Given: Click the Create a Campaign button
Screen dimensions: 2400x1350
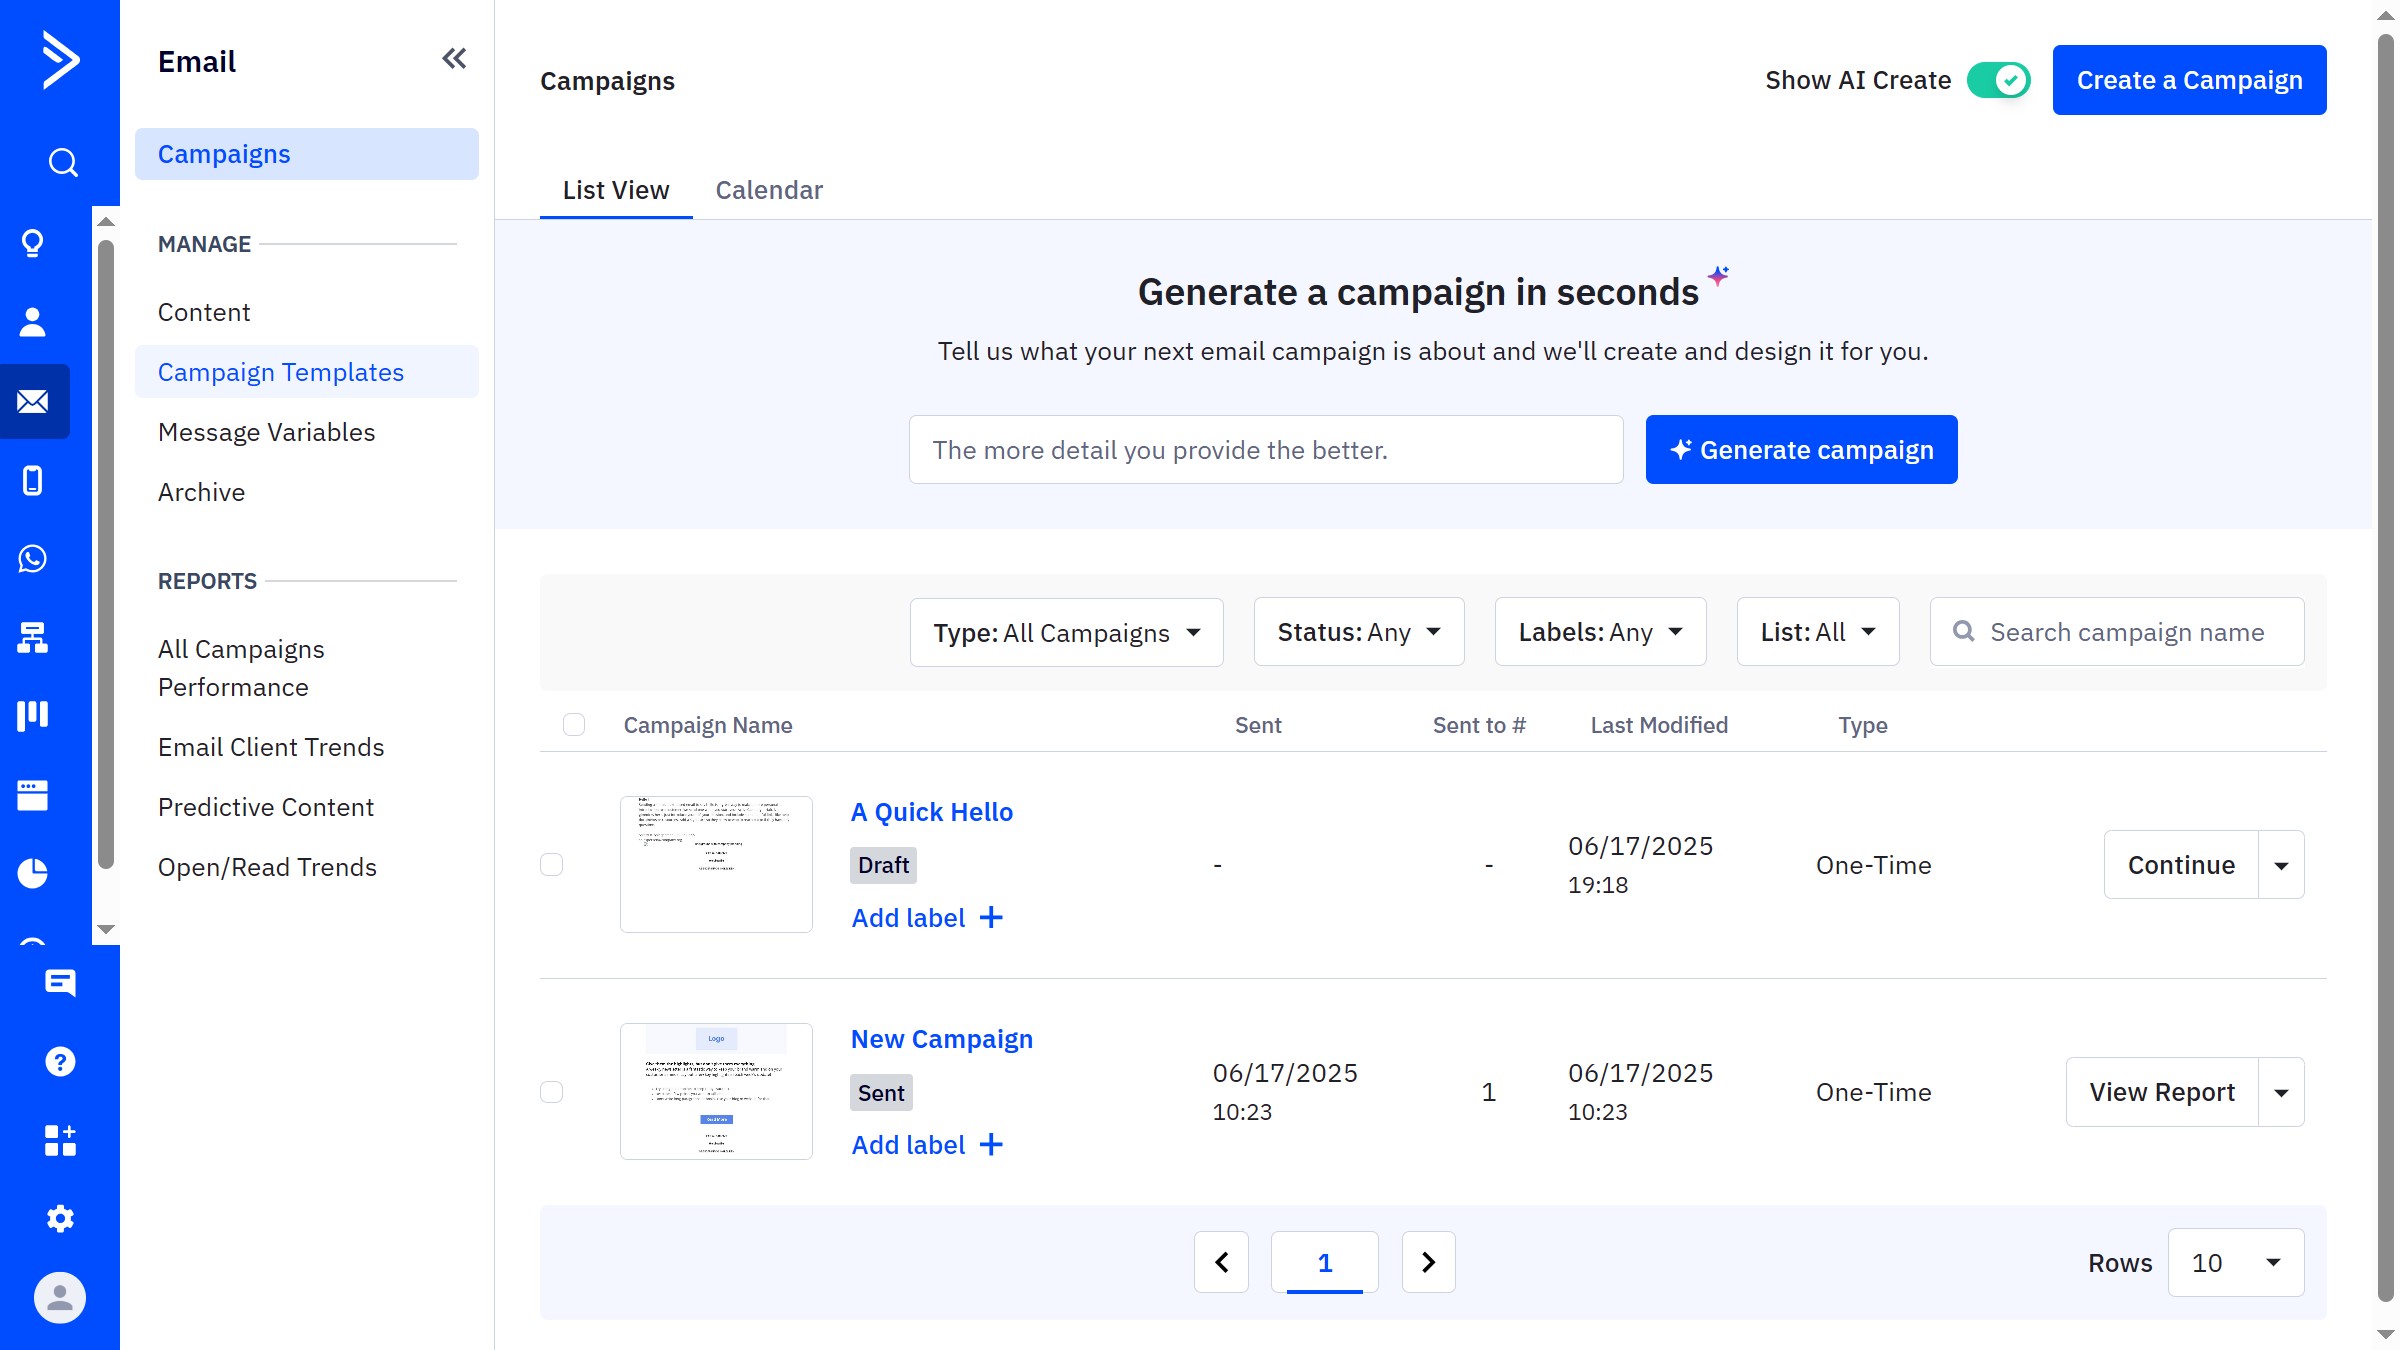Looking at the screenshot, I should pos(2189,80).
